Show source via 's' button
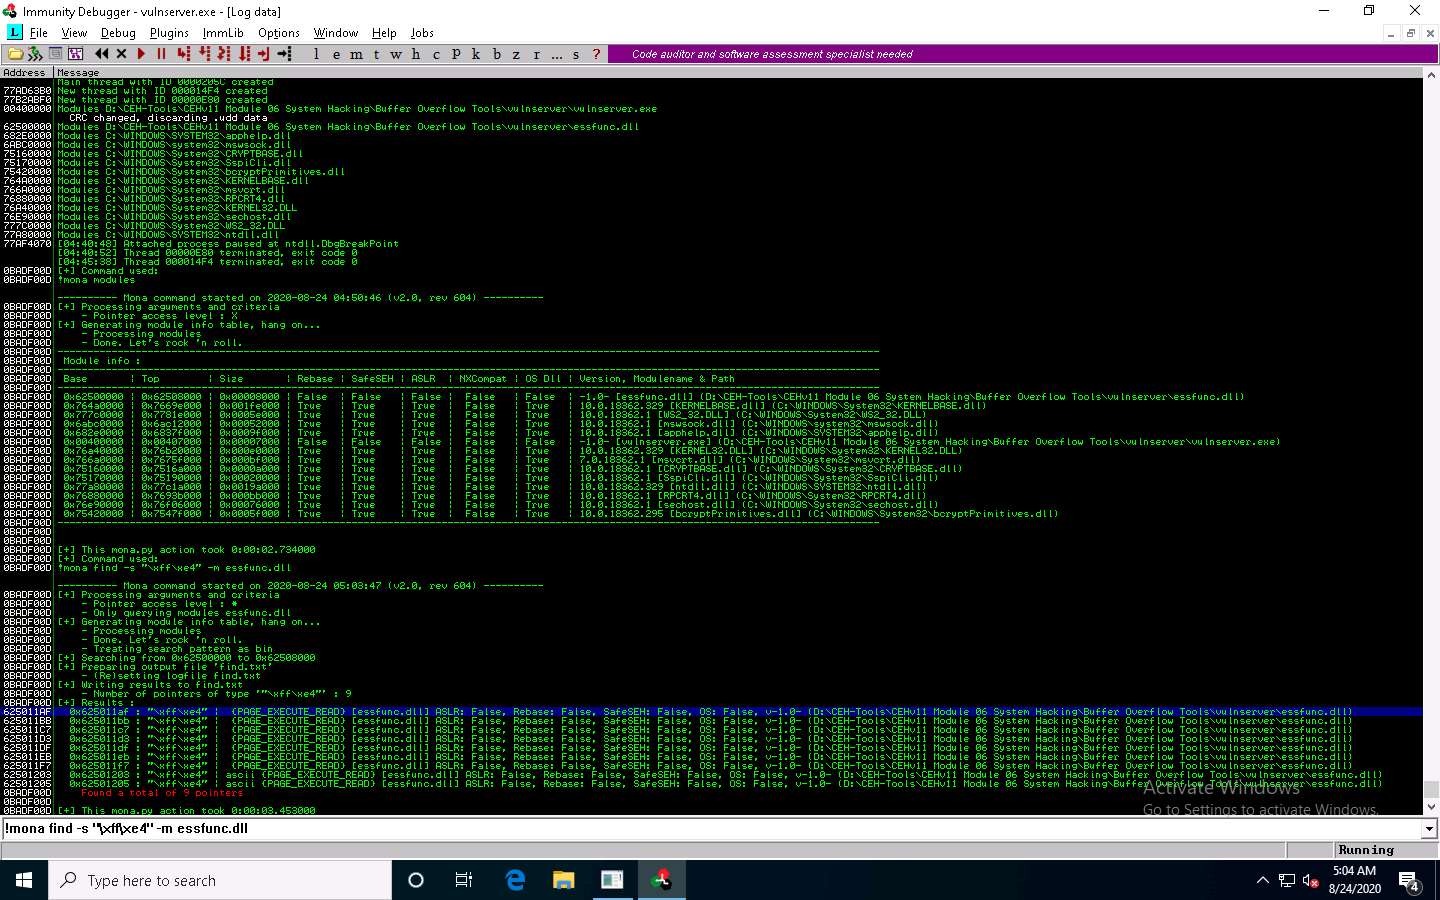This screenshot has width=1440, height=900. 576,54
